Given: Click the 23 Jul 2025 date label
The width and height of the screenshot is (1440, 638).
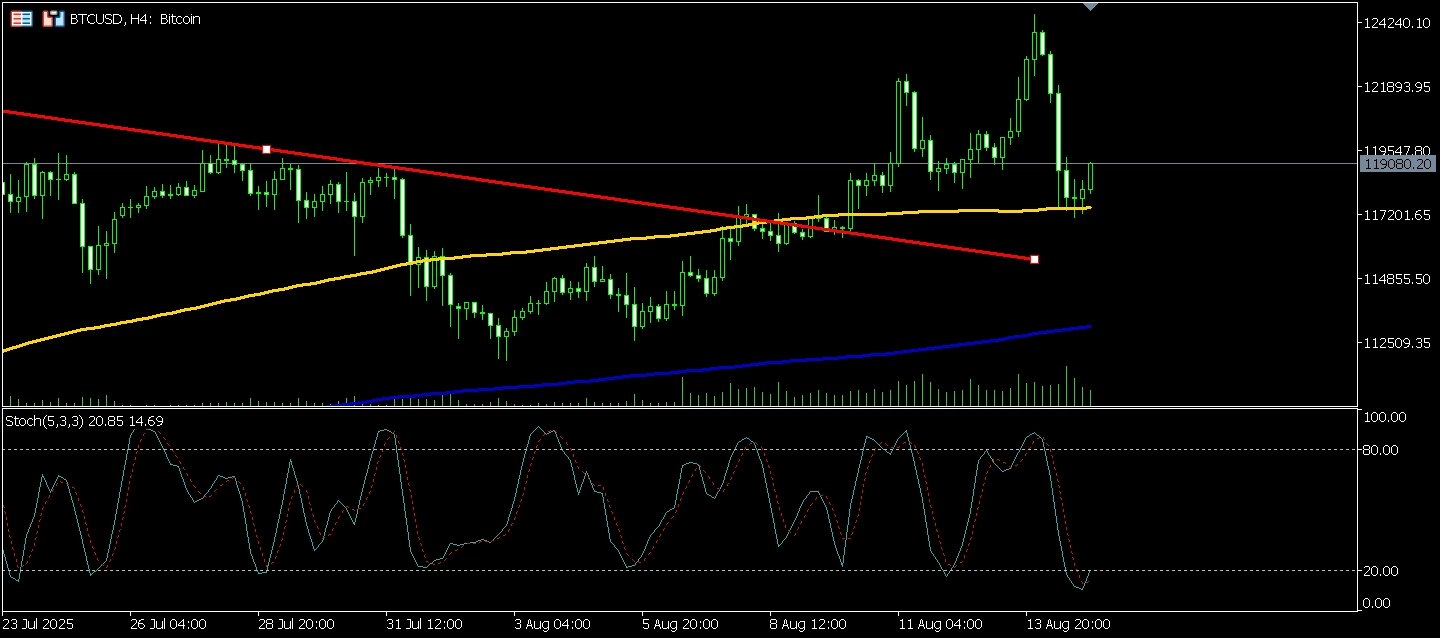Looking at the screenshot, I should pyautogui.click(x=38, y=624).
